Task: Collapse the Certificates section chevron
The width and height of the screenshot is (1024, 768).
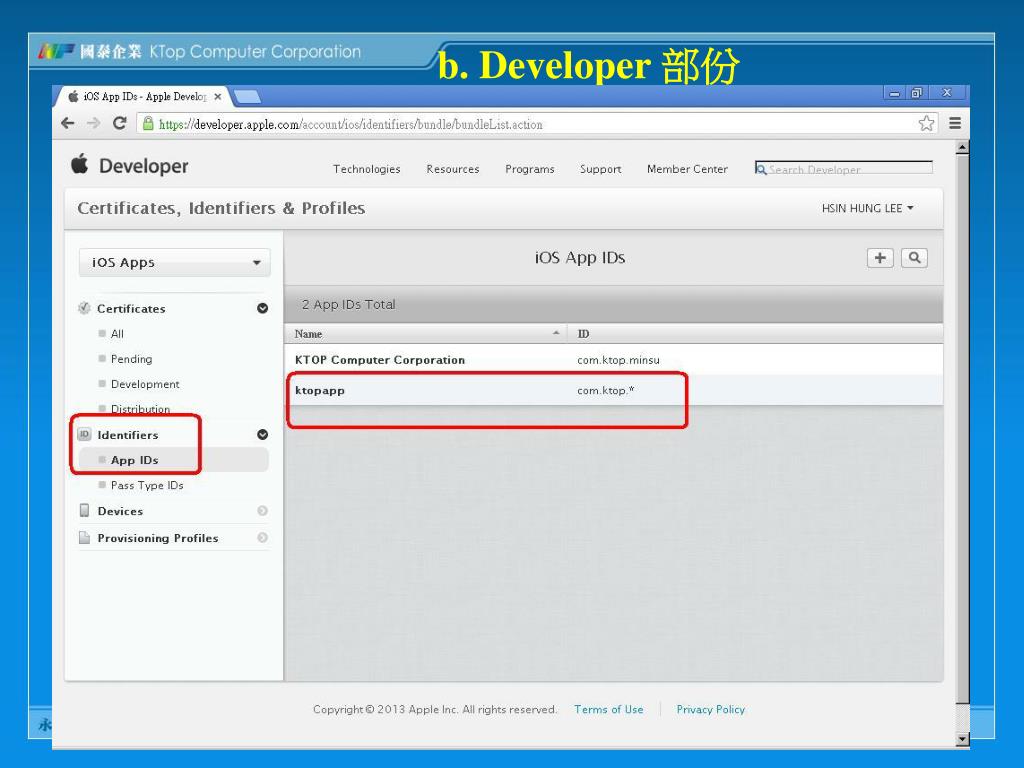Action: (263, 308)
